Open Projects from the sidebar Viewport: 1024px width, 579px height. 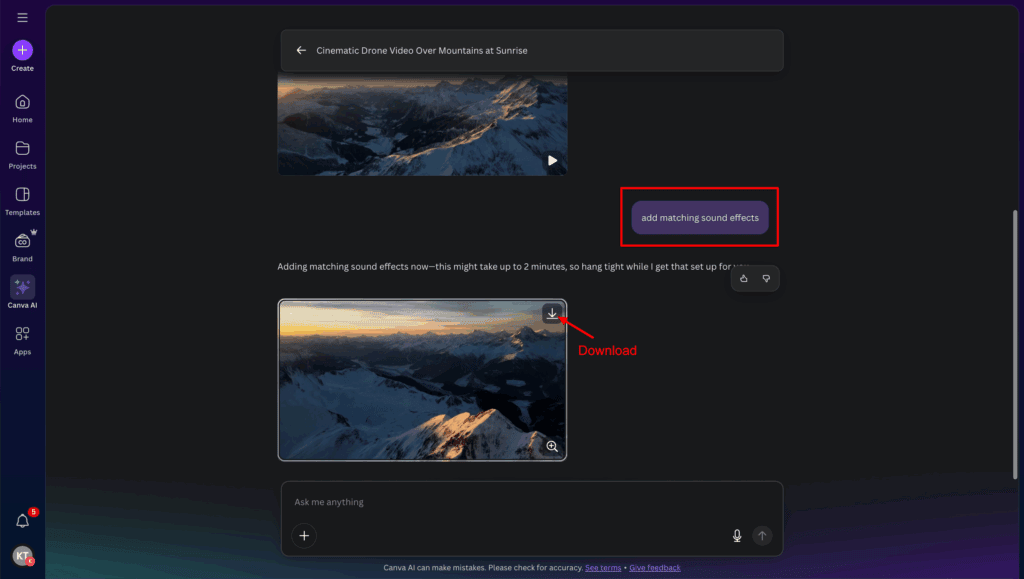click(22, 150)
